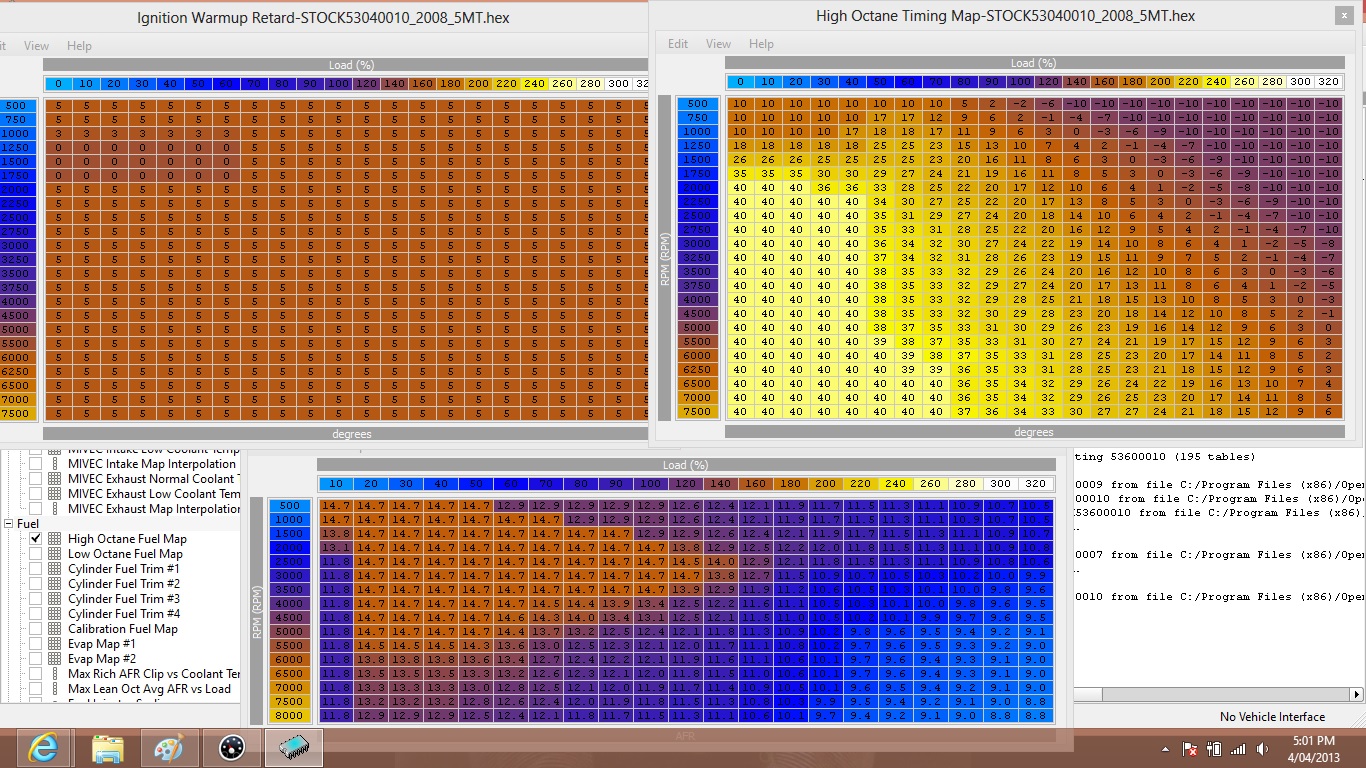This screenshot has width=1366, height=768.
Task: Enable the Cylinder Fuel Trim #1 checkbox
Action: 36,569
